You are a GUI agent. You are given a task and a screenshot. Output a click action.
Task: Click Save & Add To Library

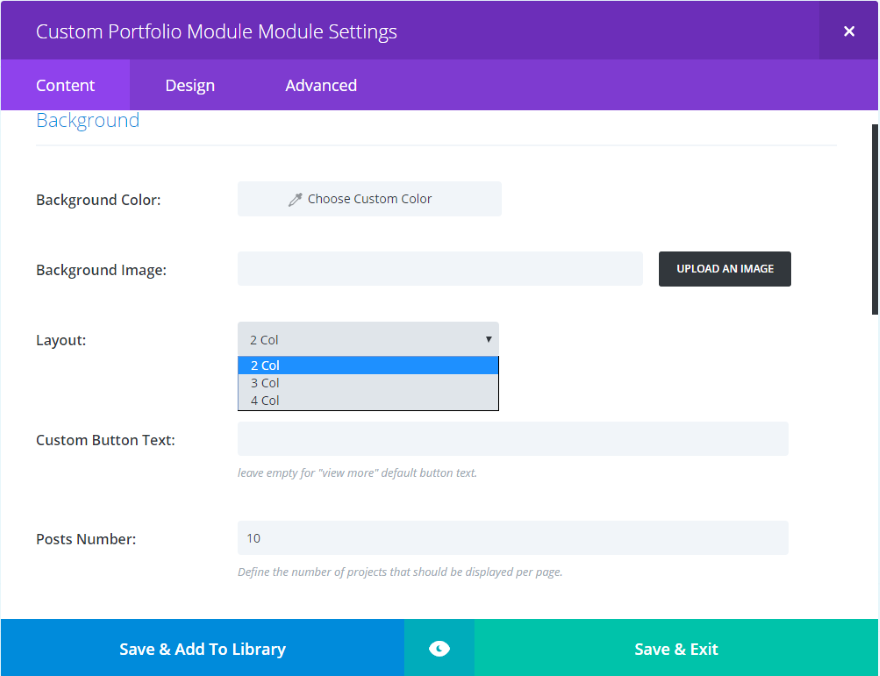pos(202,649)
